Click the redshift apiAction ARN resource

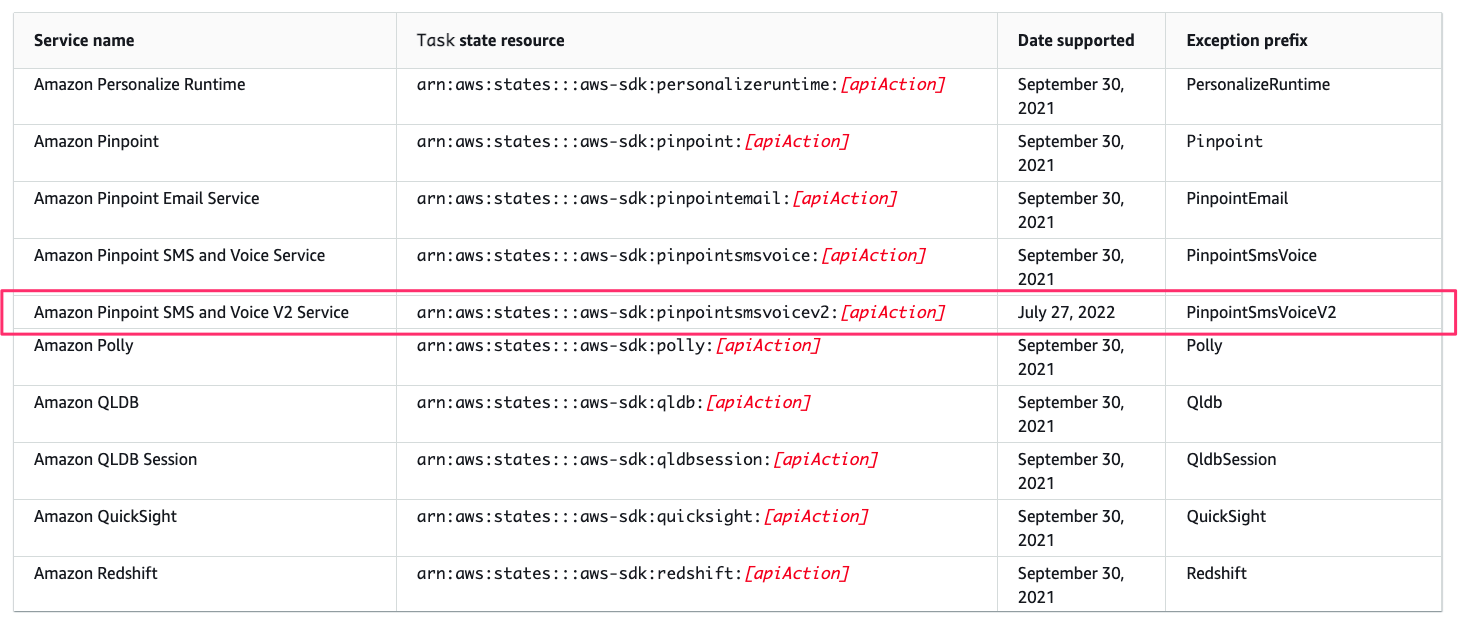click(633, 574)
